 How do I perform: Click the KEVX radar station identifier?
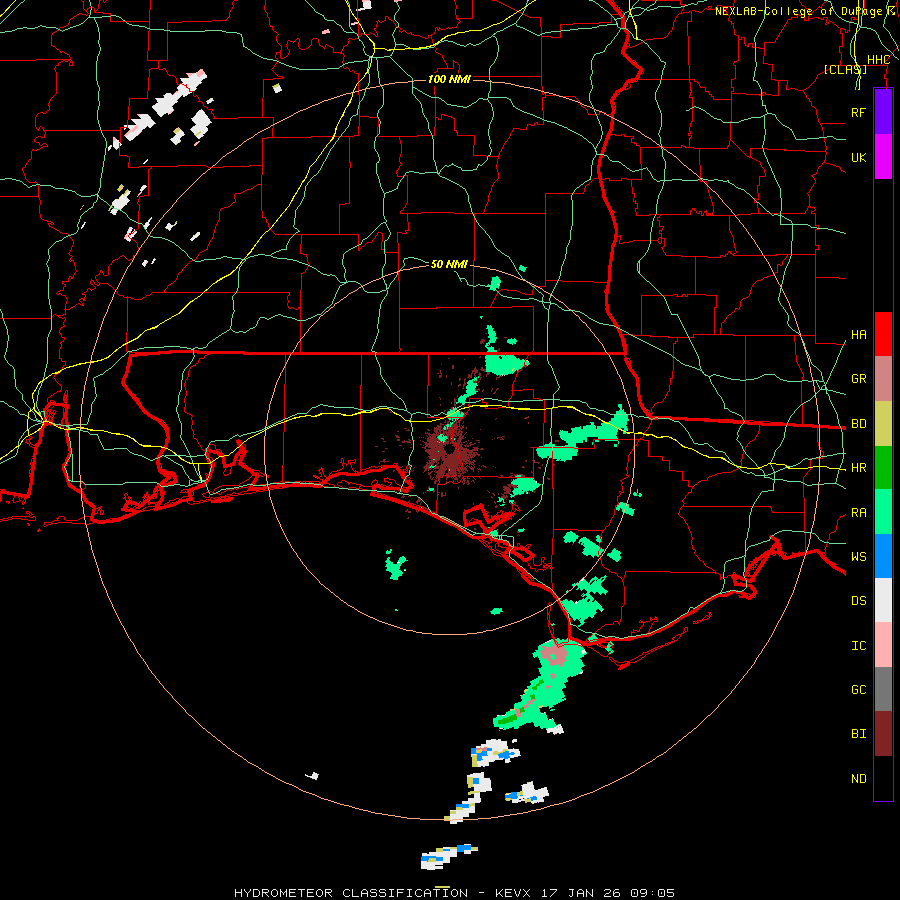coord(513,893)
